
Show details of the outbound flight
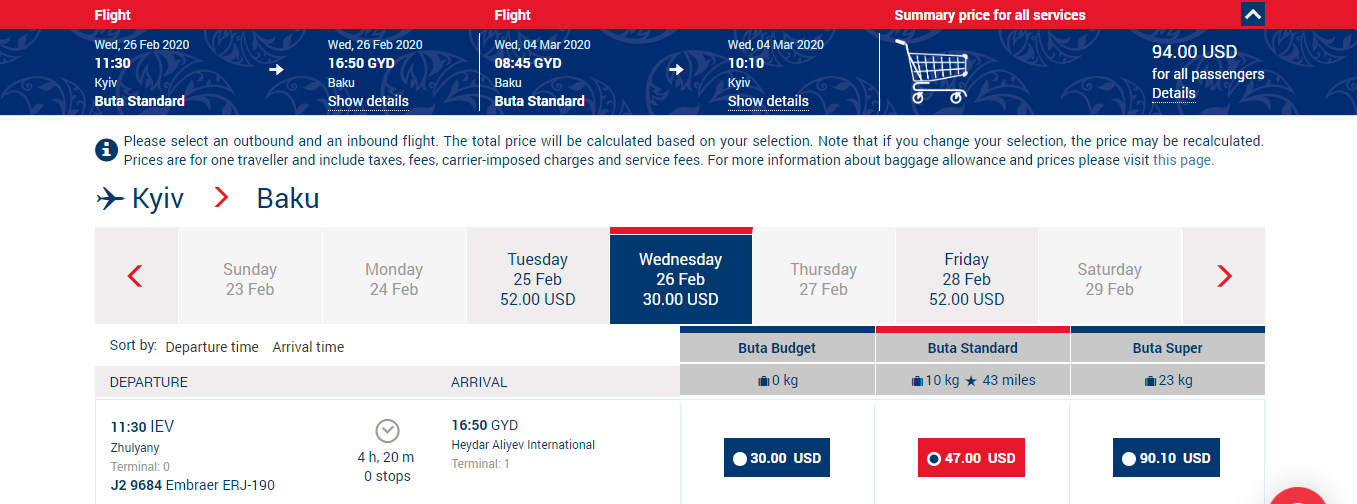368,101
